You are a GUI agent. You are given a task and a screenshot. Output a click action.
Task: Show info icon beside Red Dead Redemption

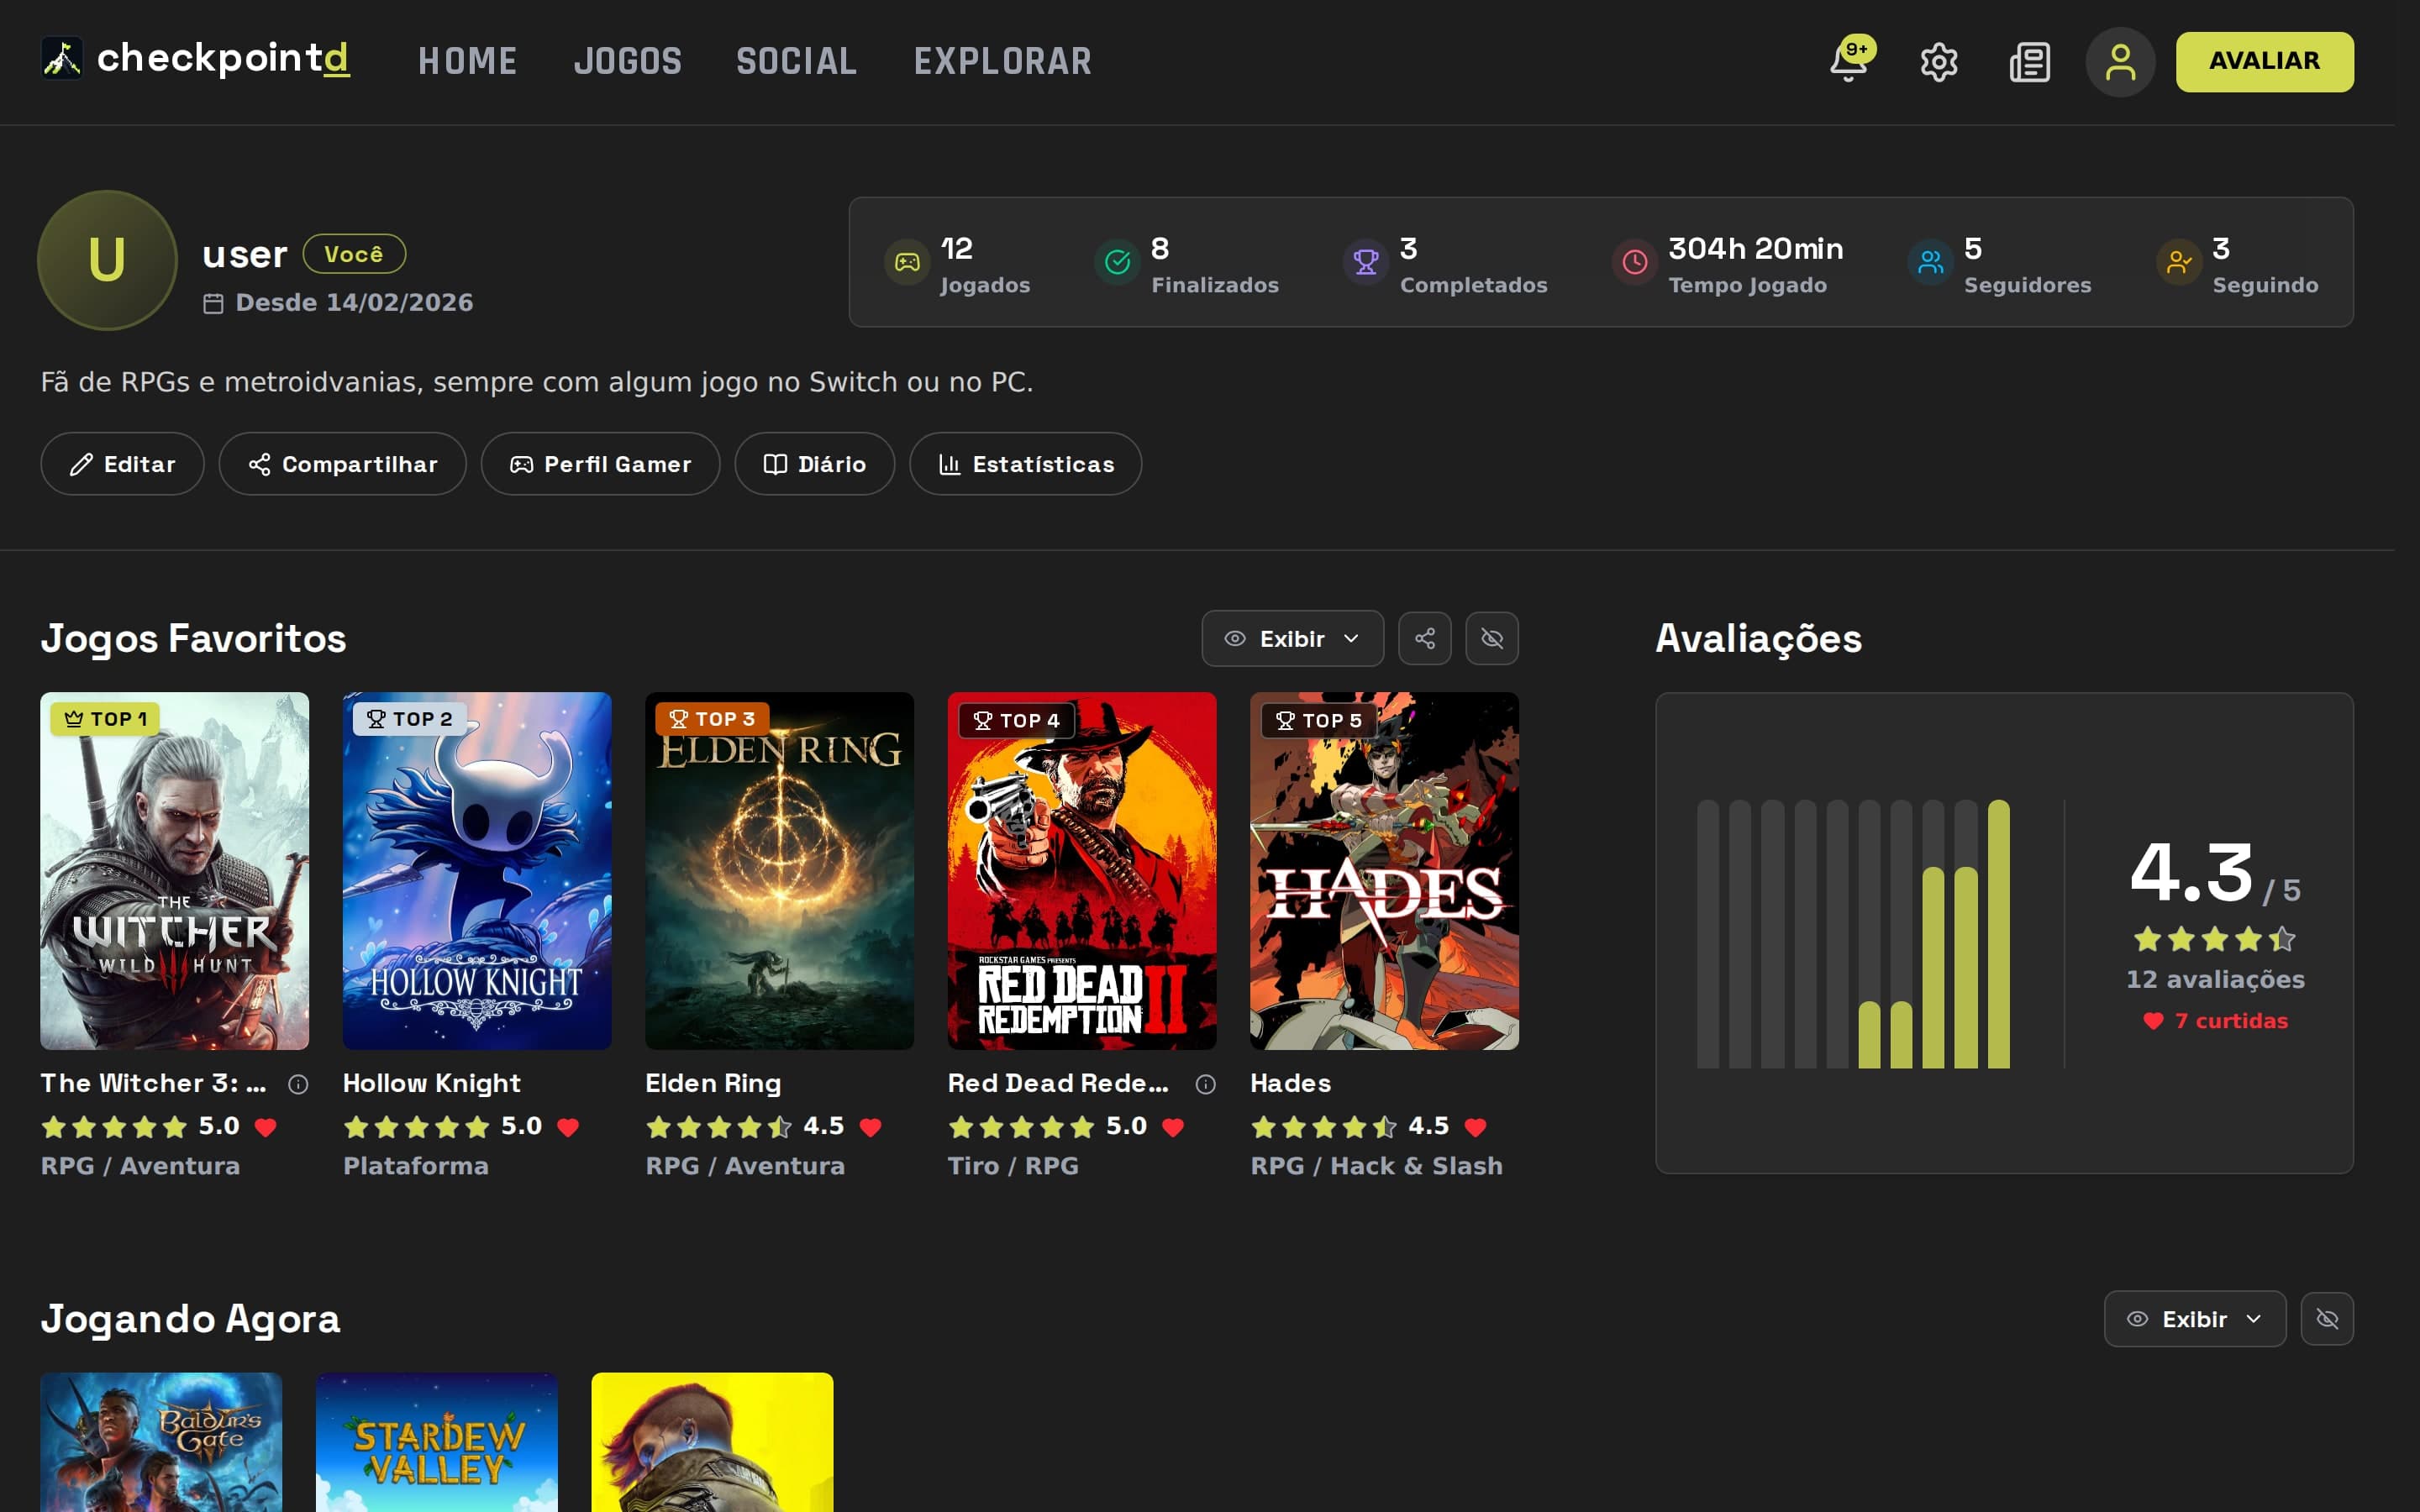1206,1084
